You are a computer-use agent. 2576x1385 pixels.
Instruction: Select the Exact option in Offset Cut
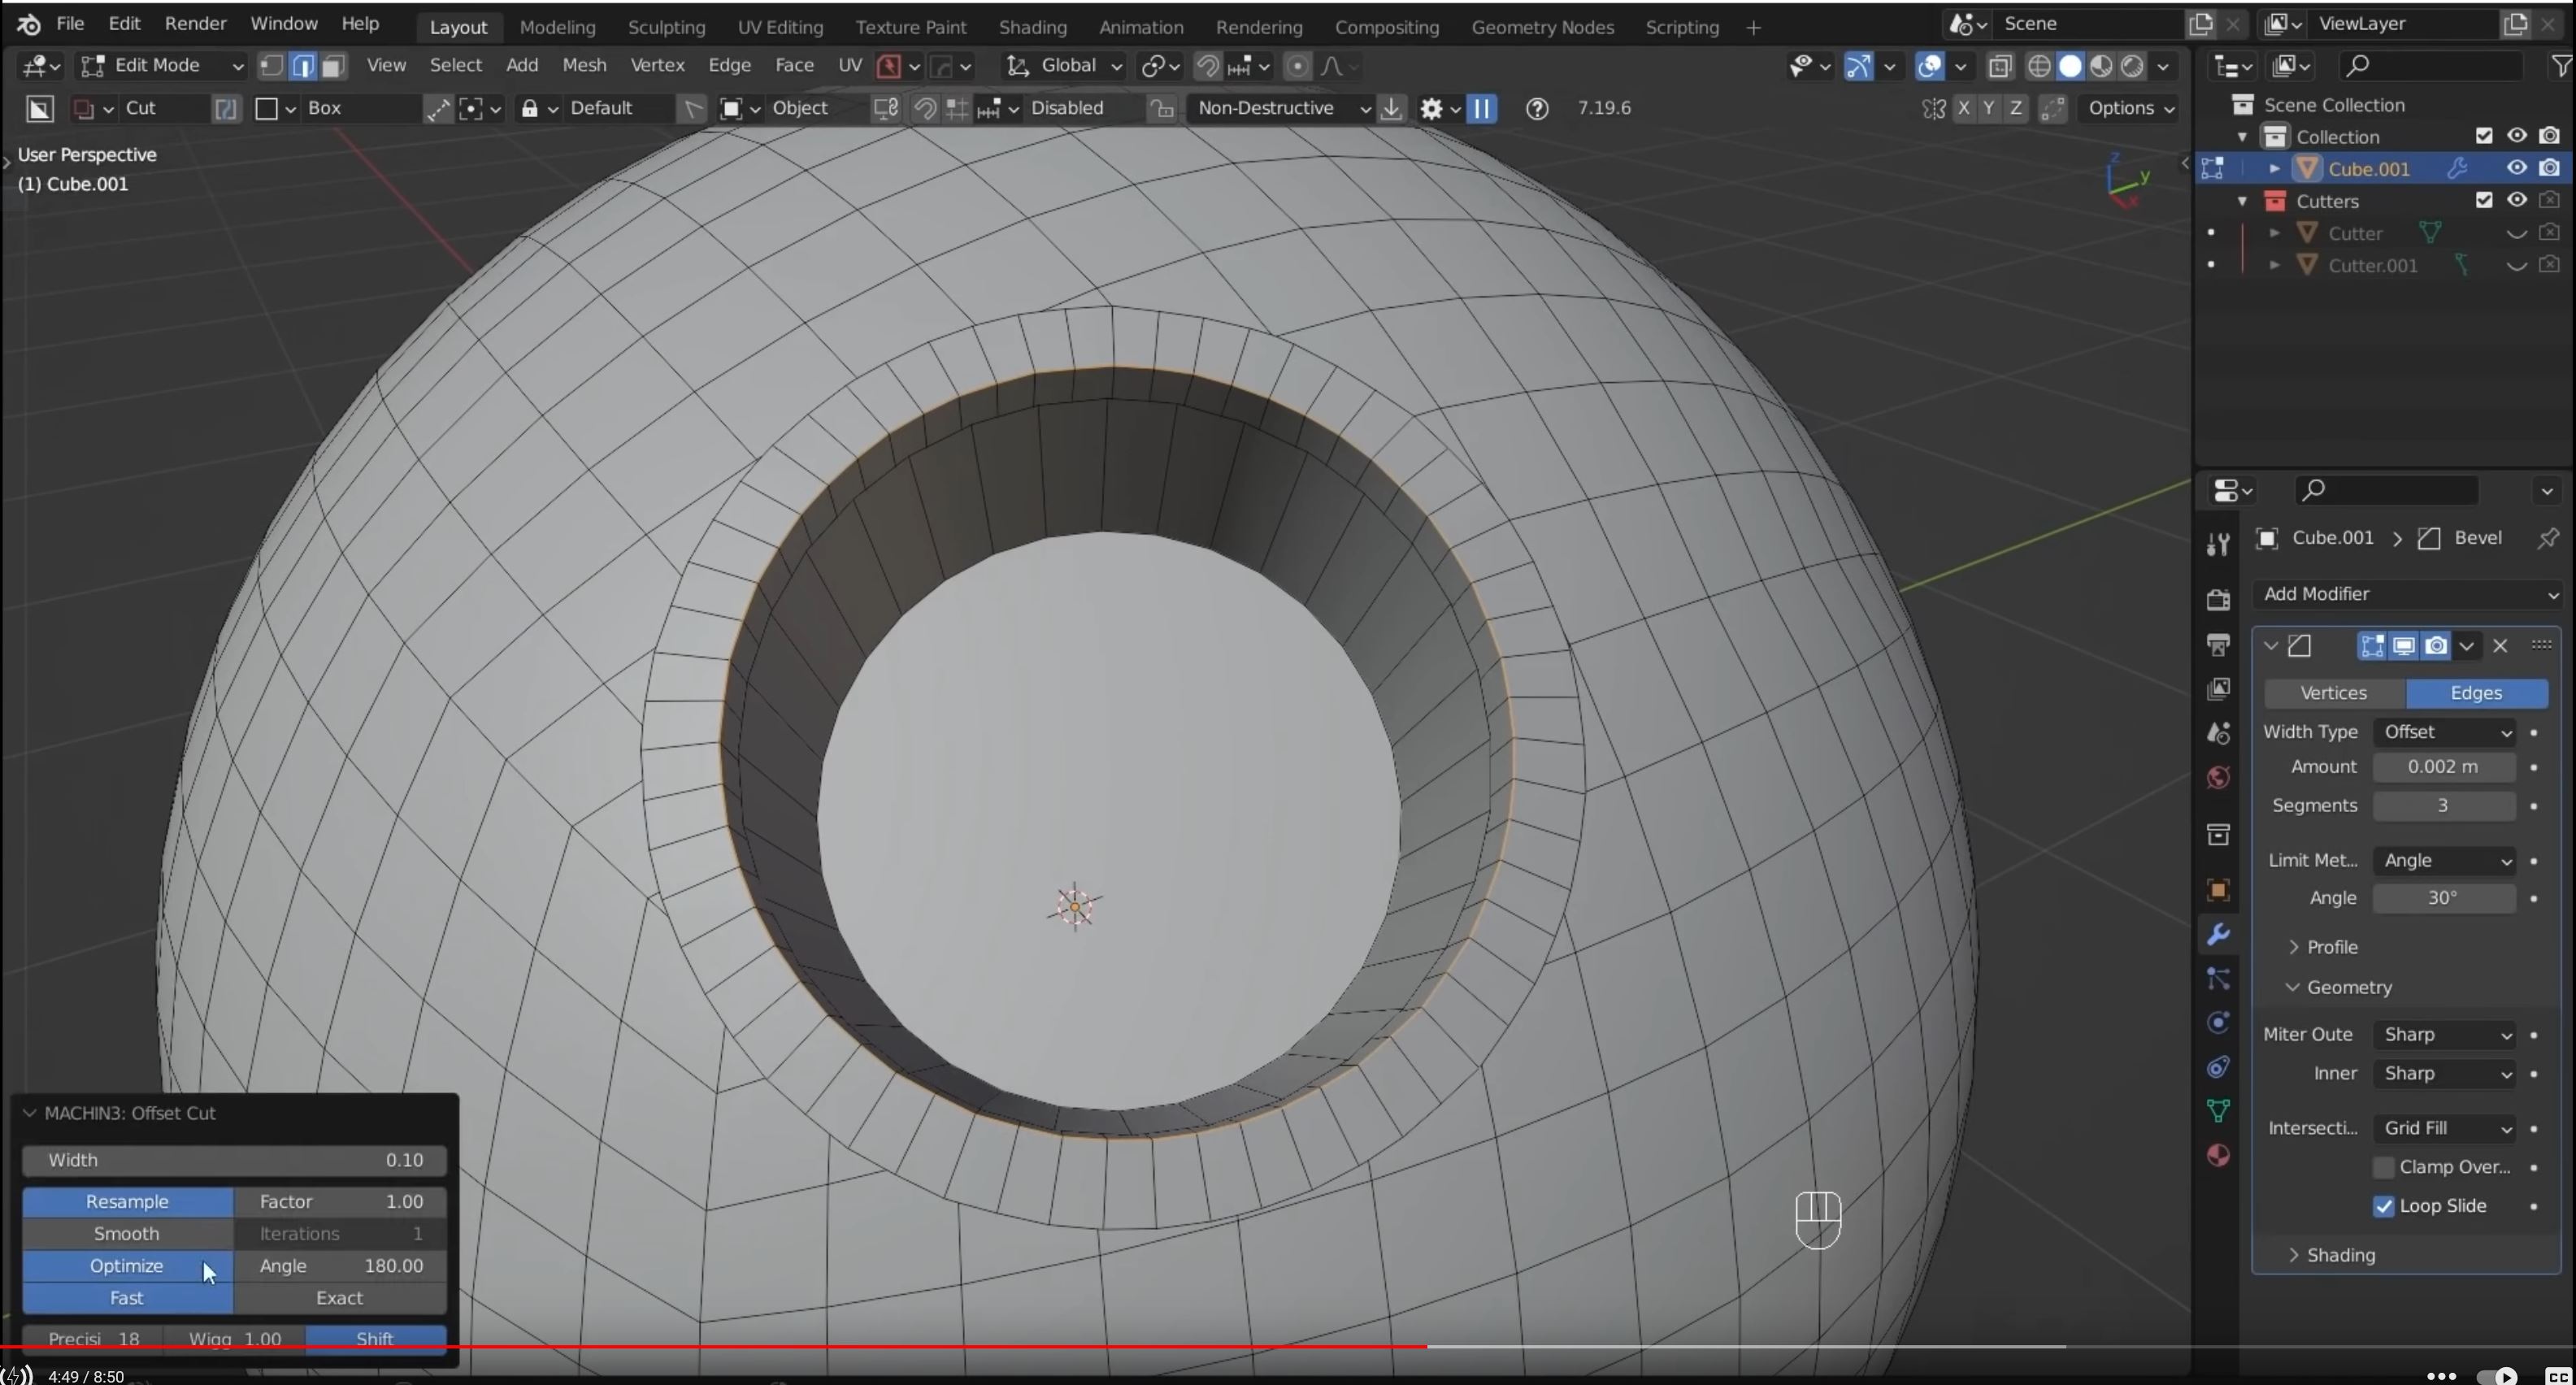(x=339, y=1298)
